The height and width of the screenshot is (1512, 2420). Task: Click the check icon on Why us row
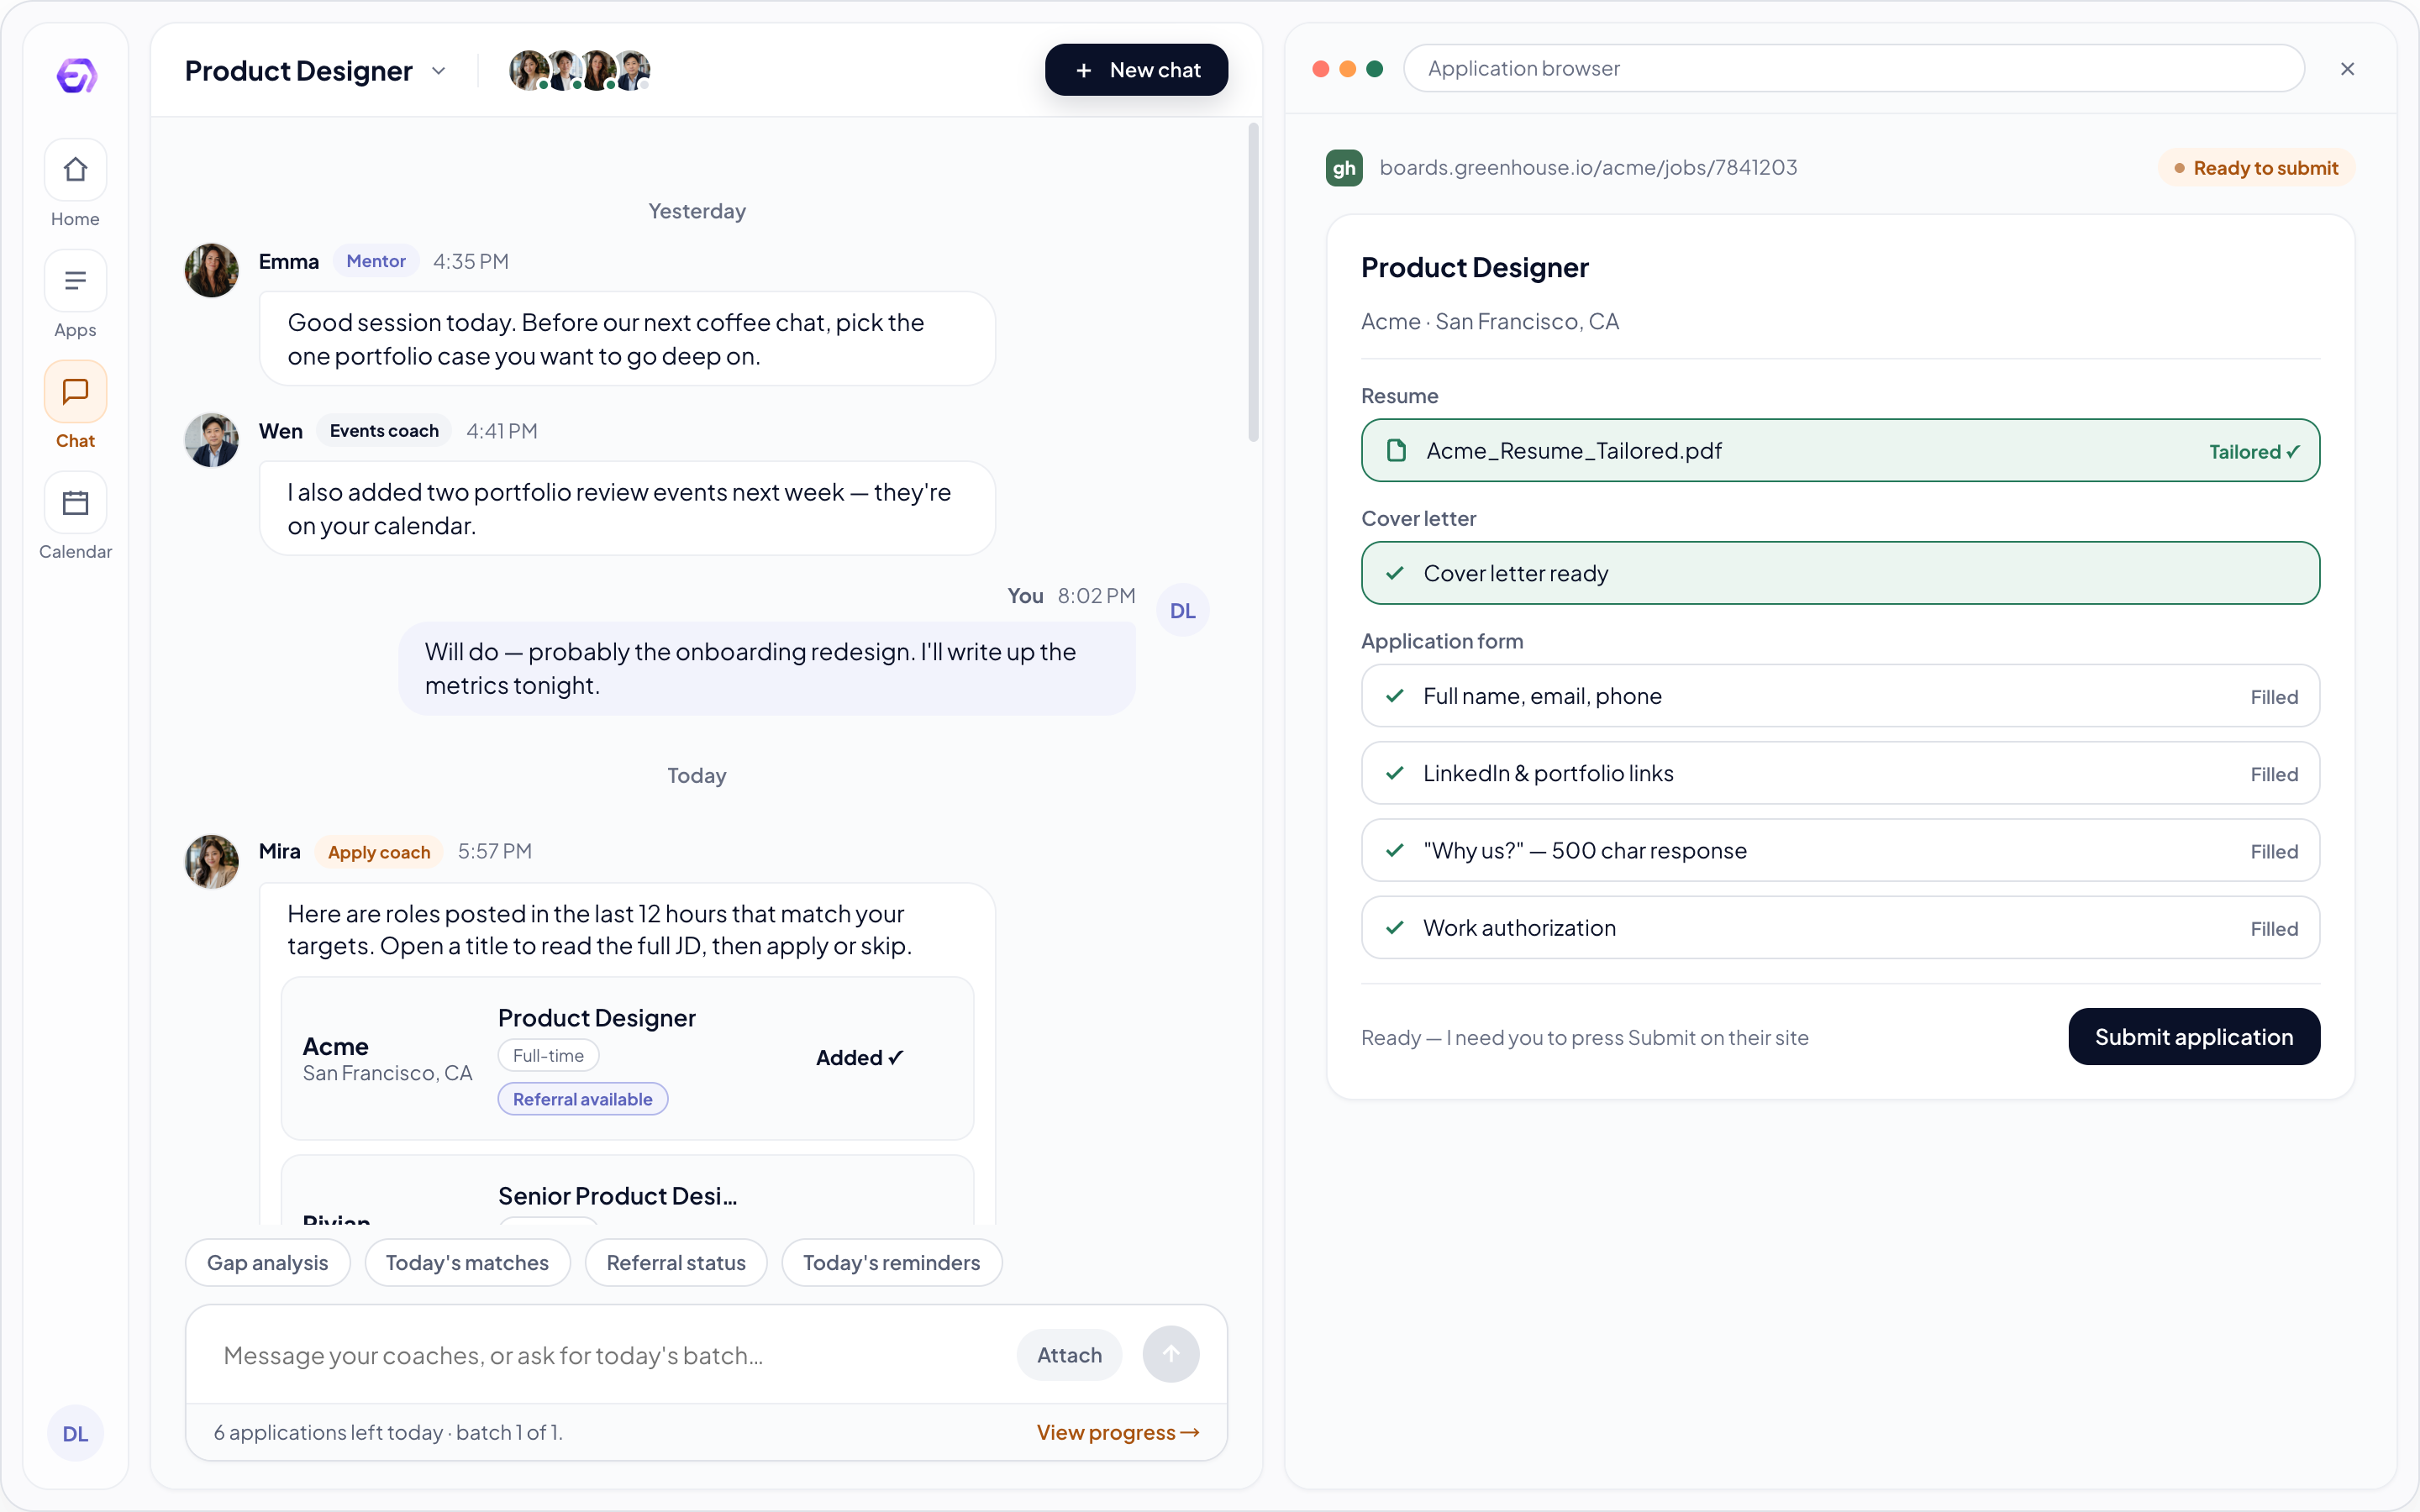pos(1395,851)
